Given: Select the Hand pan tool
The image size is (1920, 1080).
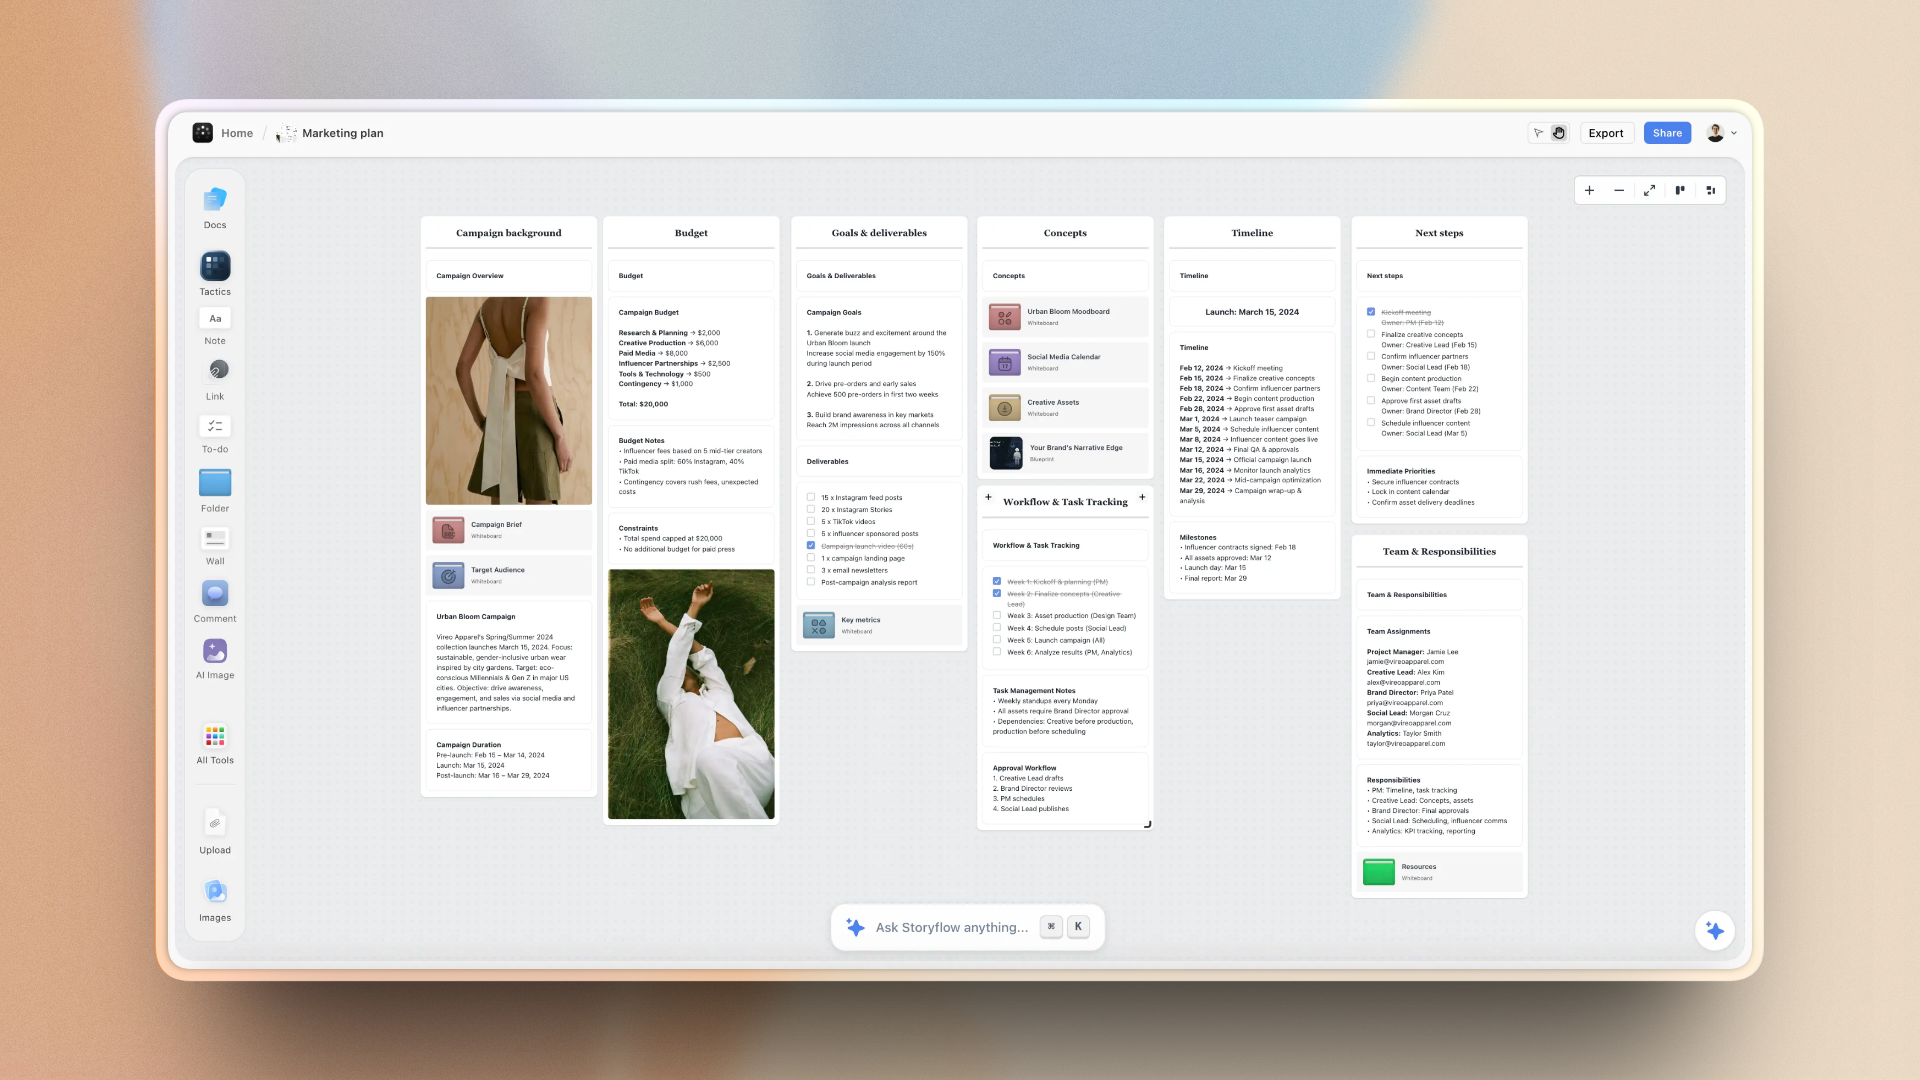Looking at the screenshot, I should (x=1558, y=133).
